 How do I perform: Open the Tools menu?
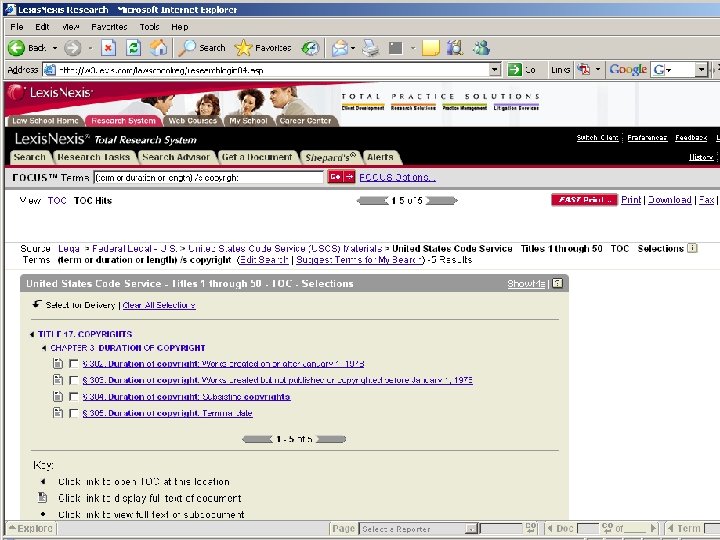point(149,27)
